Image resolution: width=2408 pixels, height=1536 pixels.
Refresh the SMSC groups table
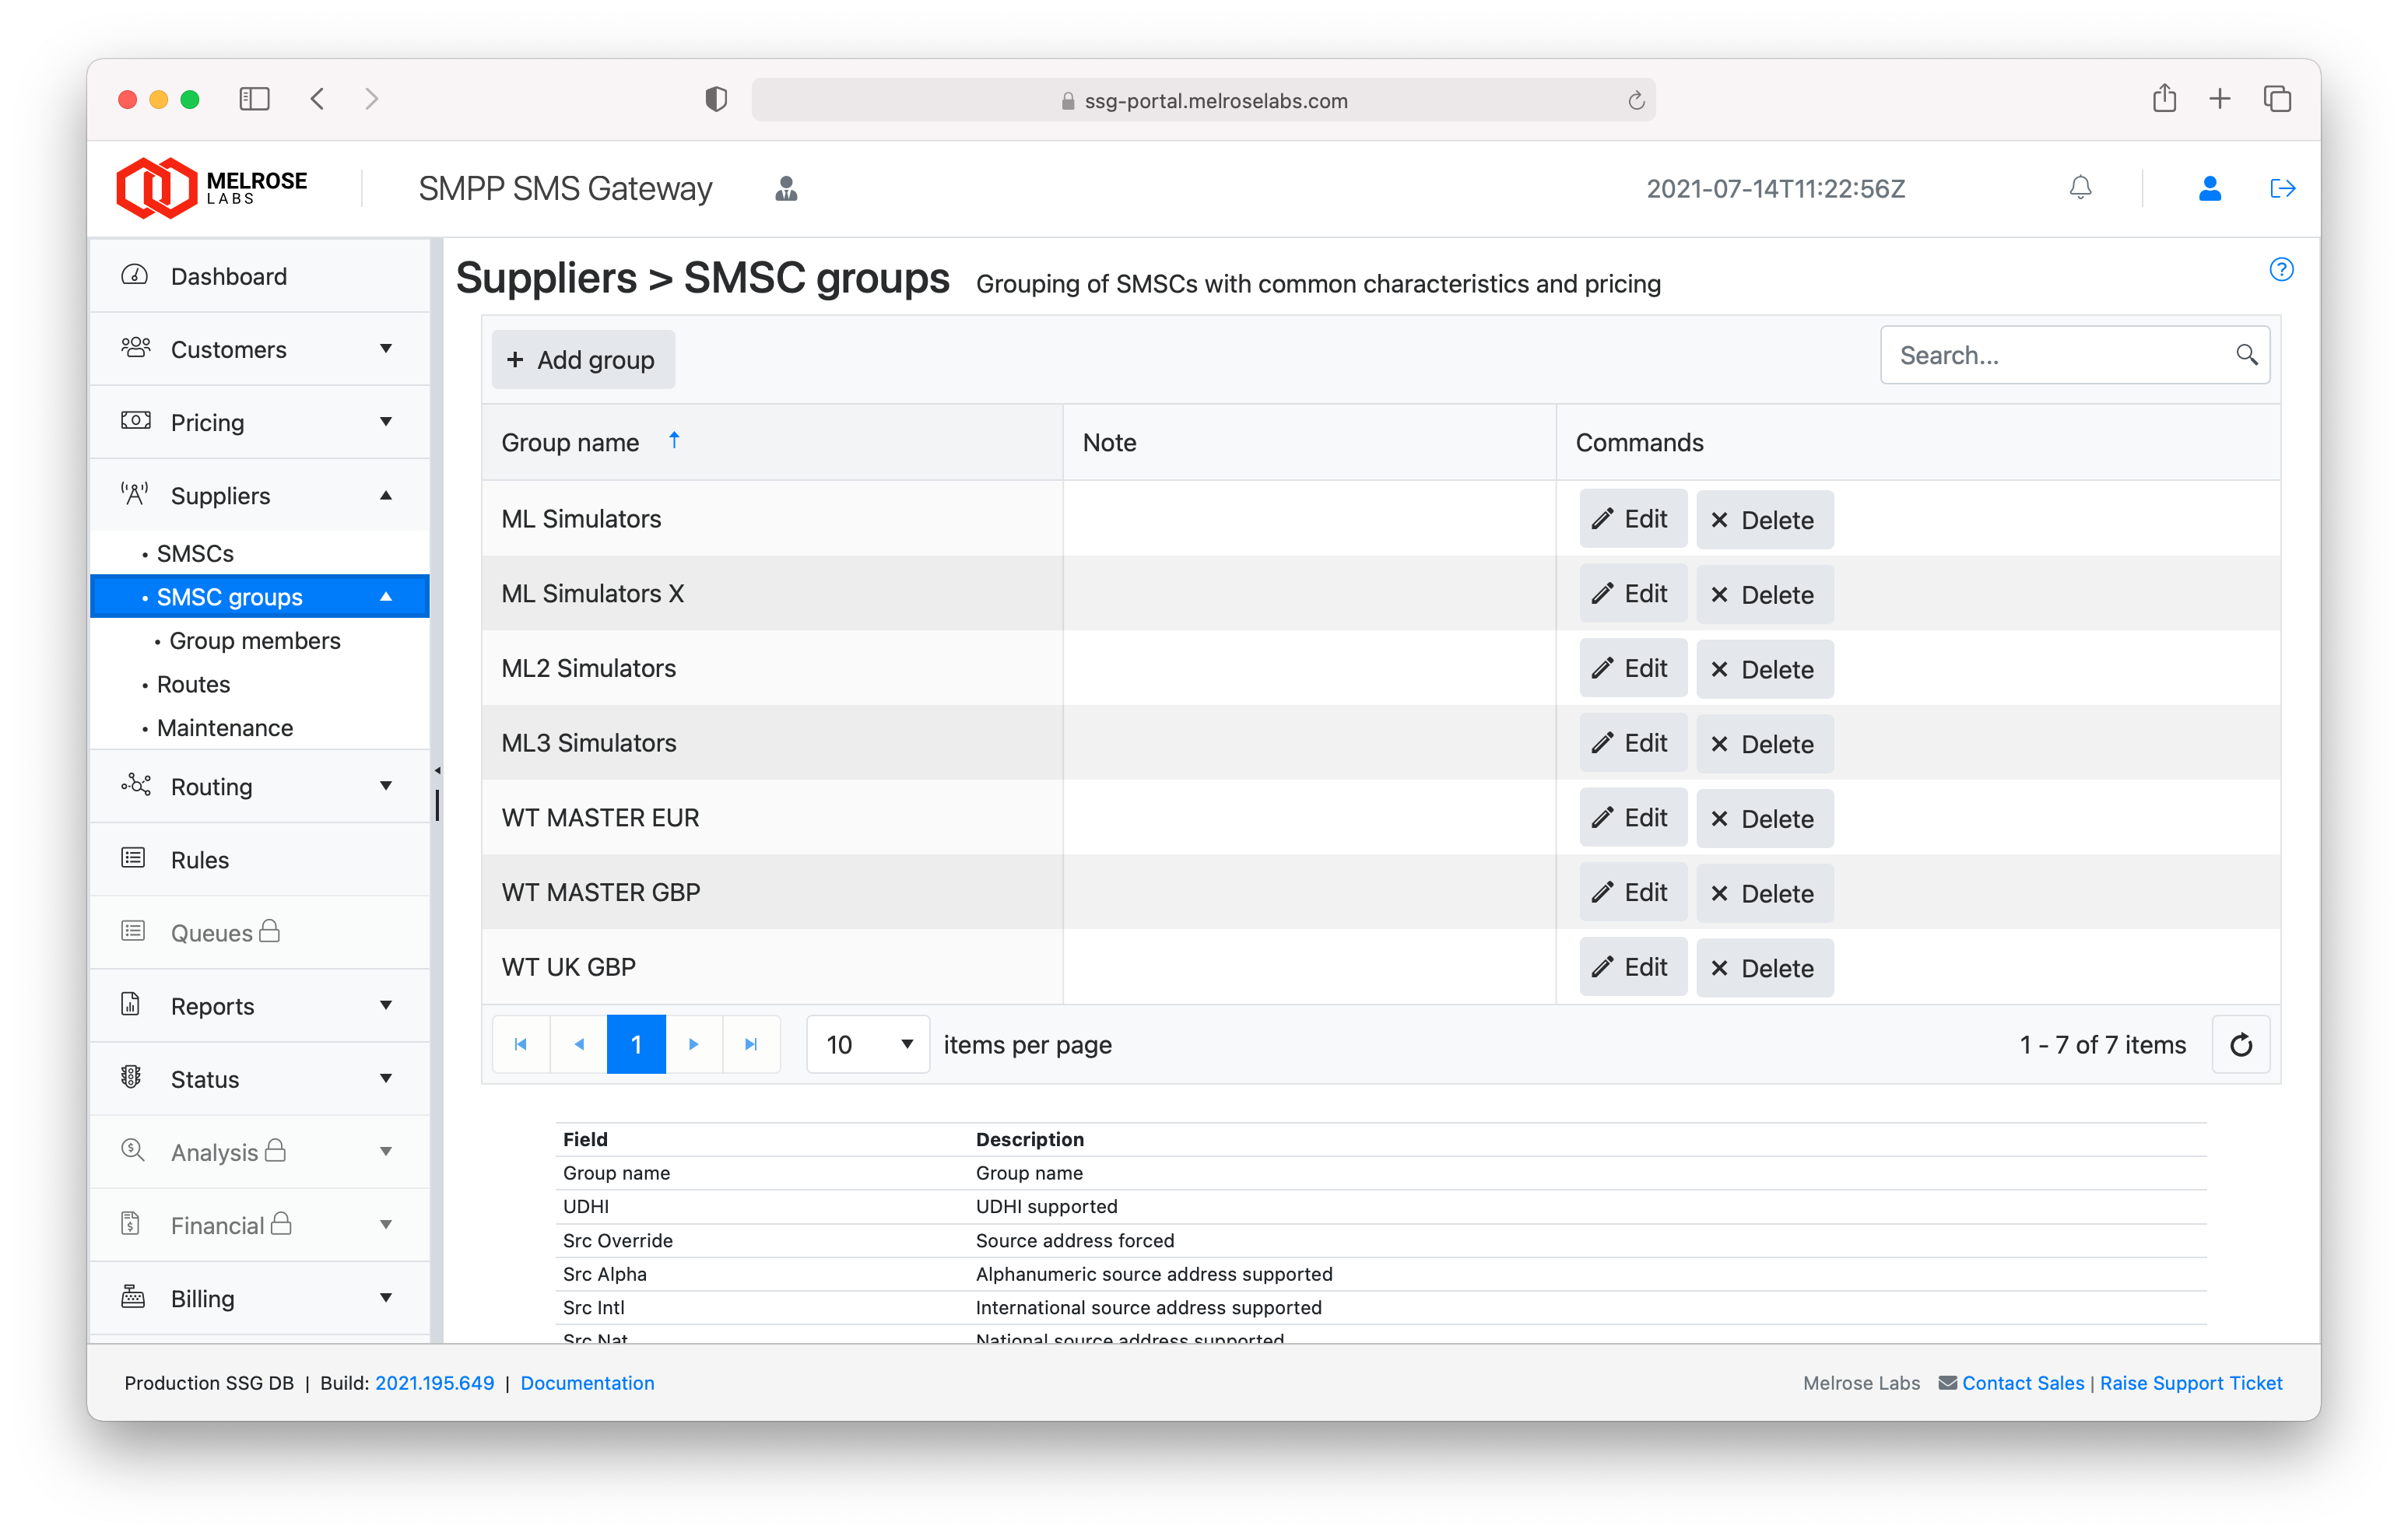coord(2240,1045)
